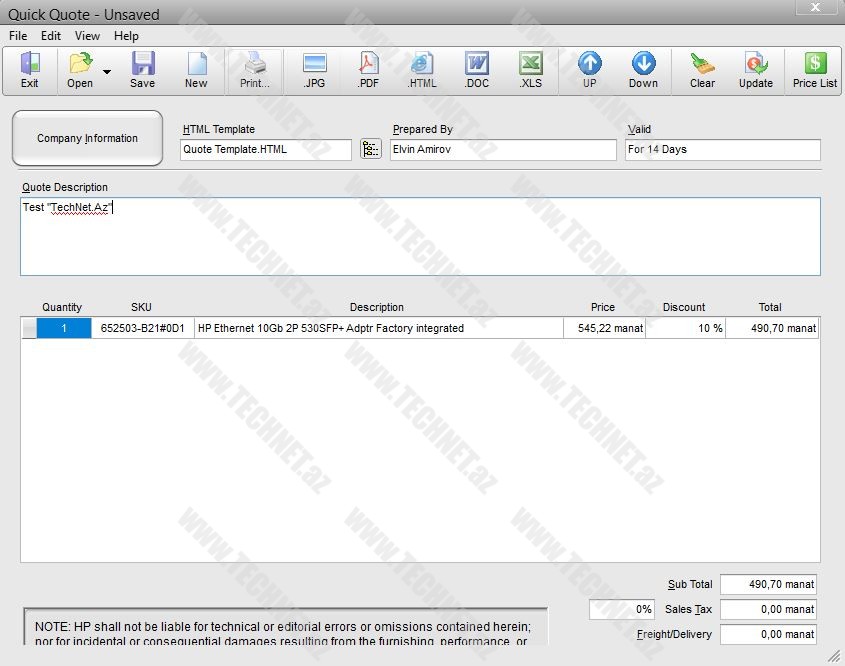Viewport: 845px width, 666px height.
Task: Open the View menu
Action: [x=87, y=36]
